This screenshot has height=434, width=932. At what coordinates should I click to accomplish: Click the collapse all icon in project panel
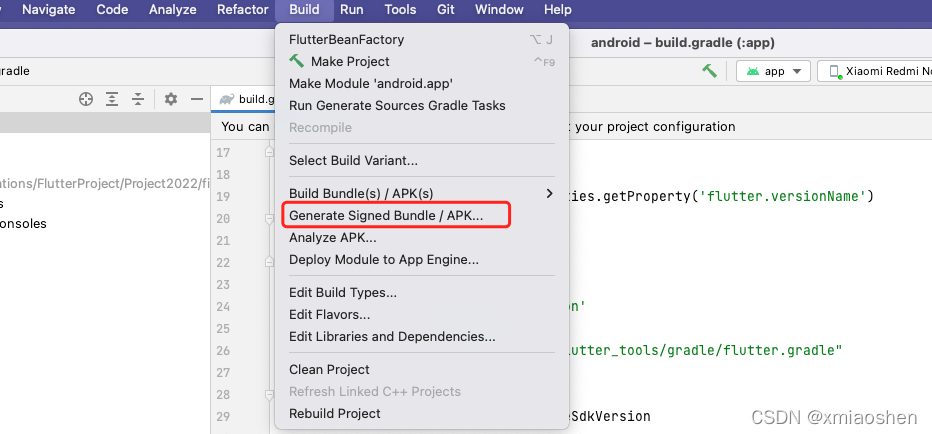tap(138, 99)
